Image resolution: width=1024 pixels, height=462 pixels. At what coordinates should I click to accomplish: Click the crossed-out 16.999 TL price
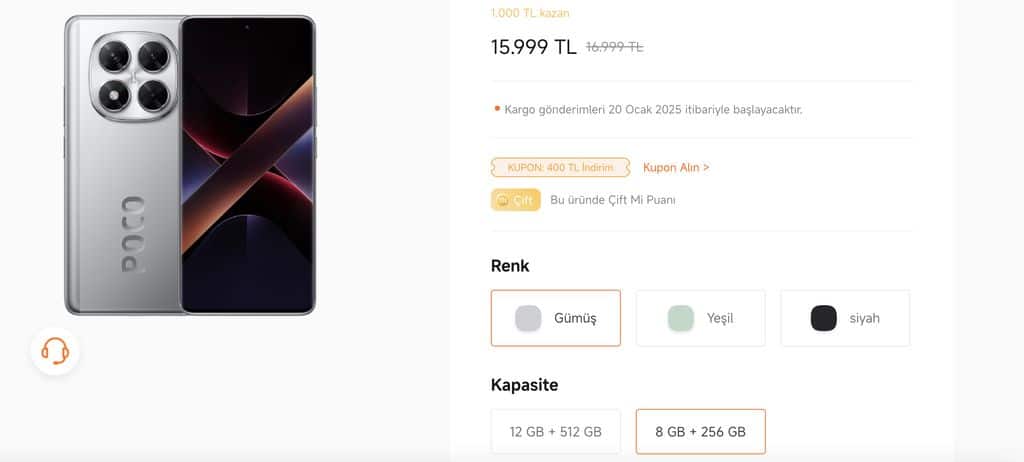tap(615, 46)
